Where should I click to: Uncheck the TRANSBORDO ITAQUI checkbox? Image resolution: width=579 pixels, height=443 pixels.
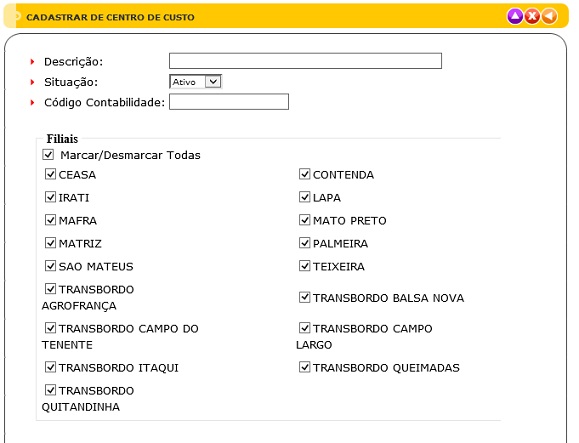pos(51,367)
